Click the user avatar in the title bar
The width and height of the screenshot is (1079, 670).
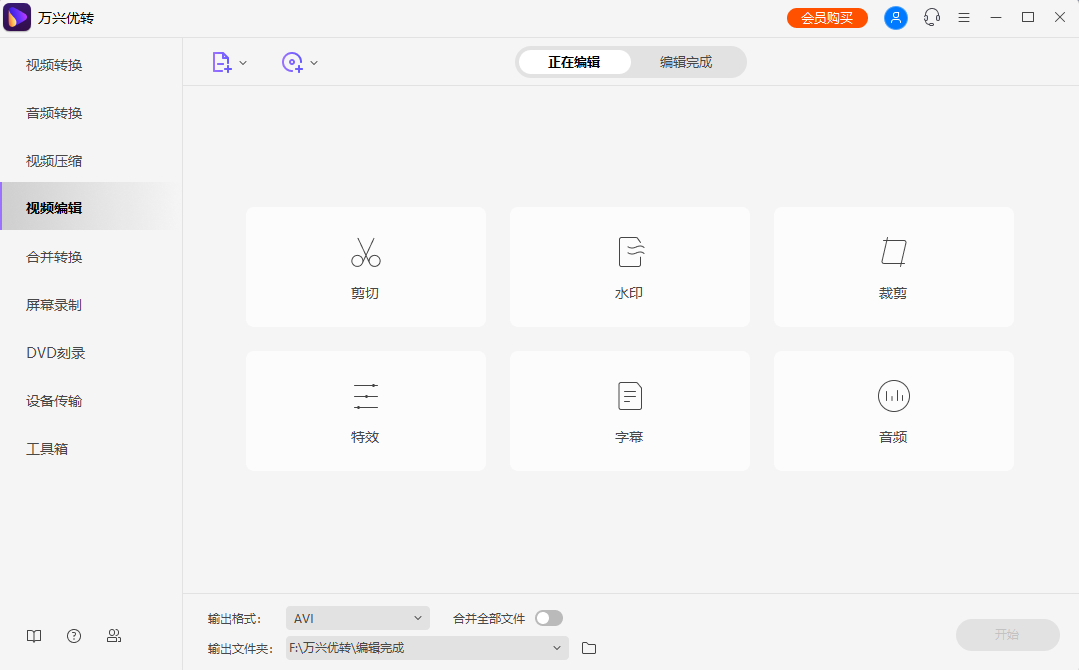(x=895, y=17)
